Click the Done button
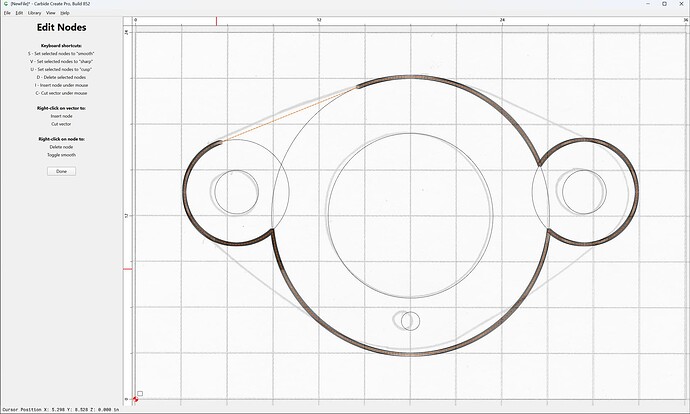 (62, 171)
